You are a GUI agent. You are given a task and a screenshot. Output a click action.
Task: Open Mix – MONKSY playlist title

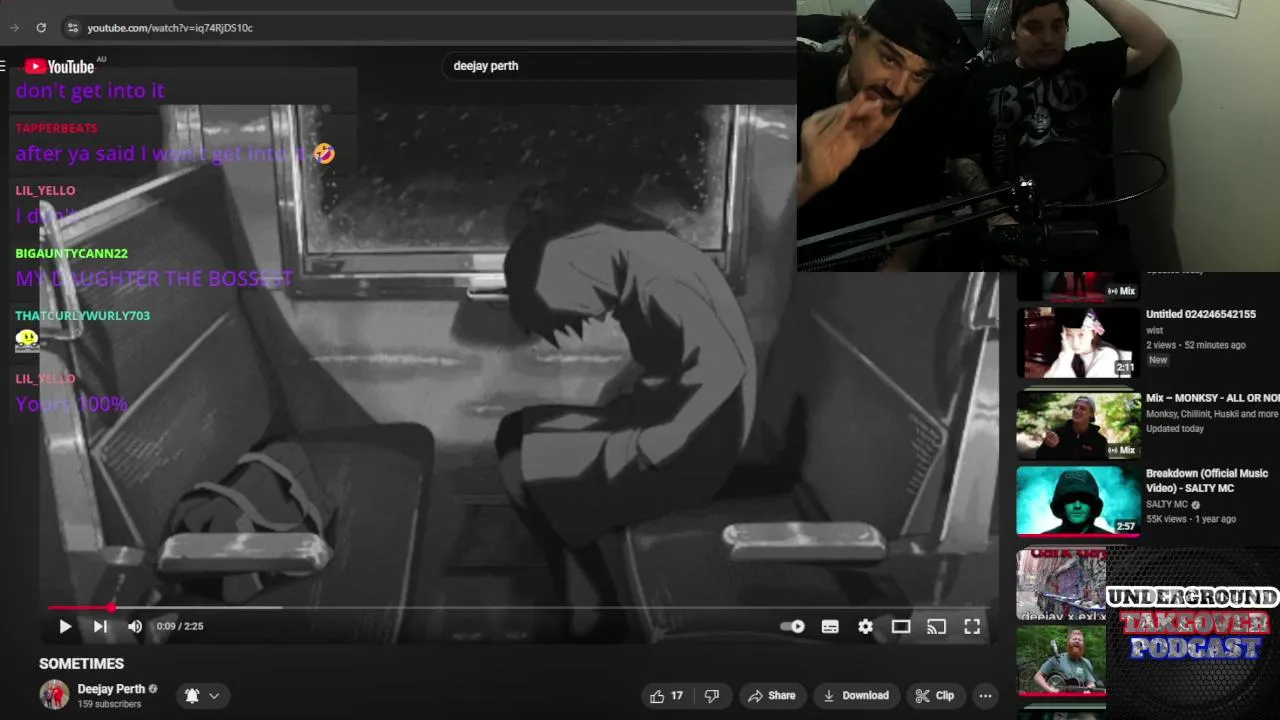point(1212,398)
